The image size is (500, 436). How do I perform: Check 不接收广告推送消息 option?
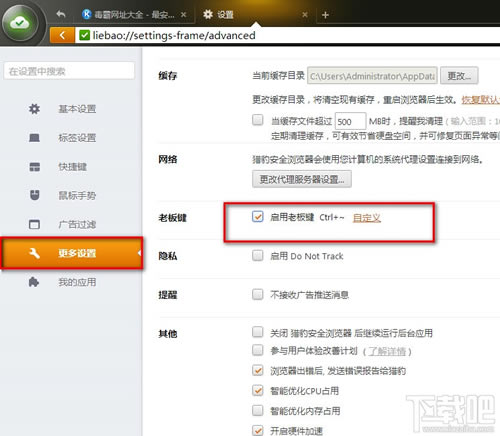(x=258, y=294)
